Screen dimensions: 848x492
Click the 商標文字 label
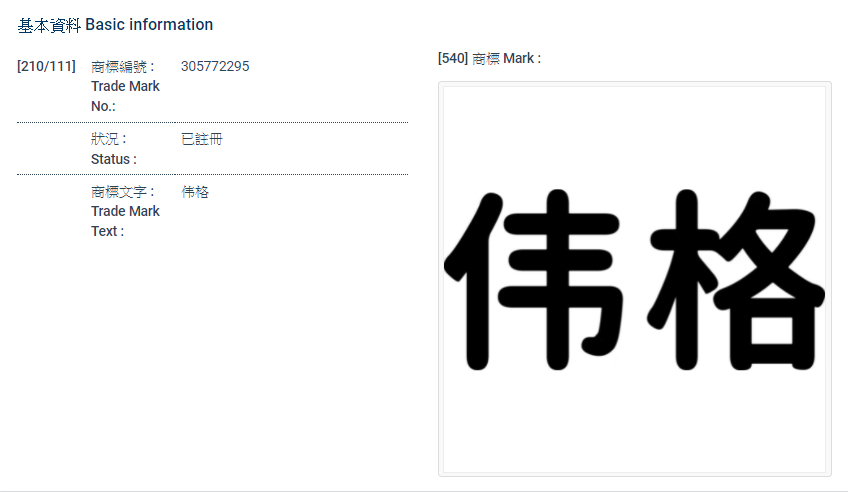122,192
